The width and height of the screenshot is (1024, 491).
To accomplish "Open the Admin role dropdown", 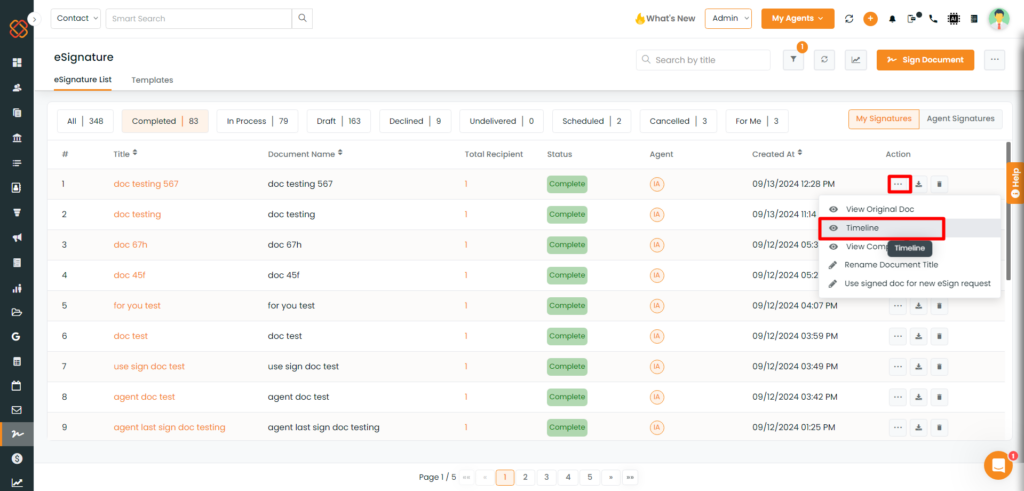I will tap(728, 18).
